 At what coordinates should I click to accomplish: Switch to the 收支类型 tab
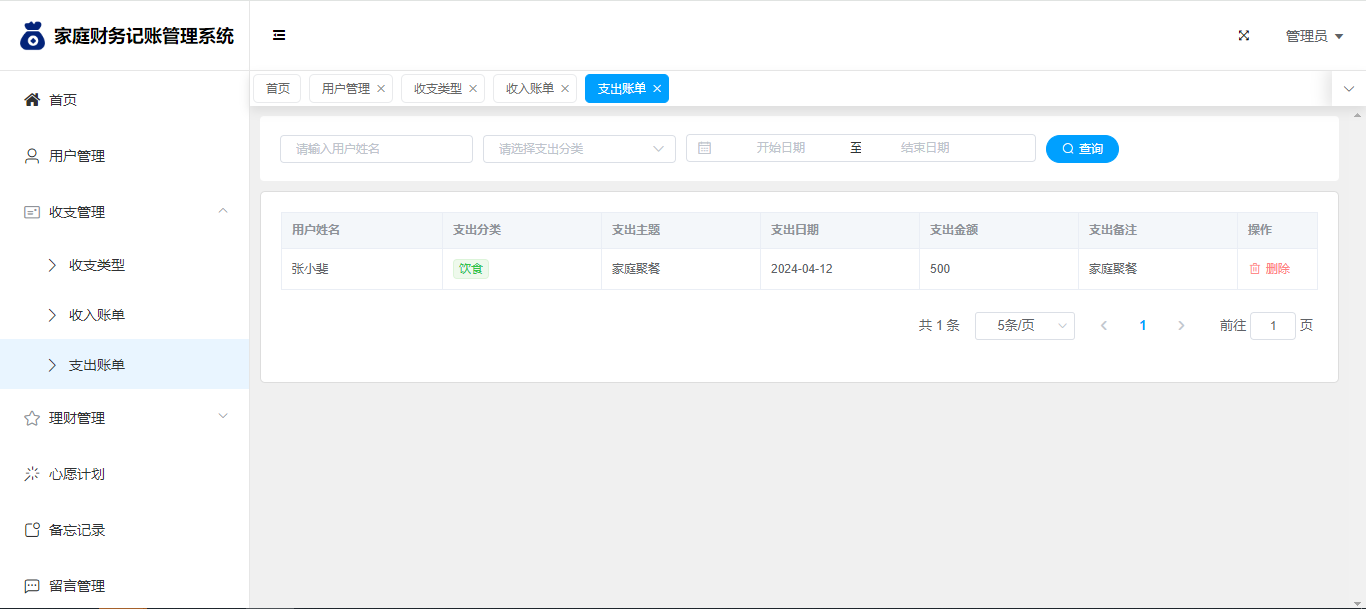(x=437, y=89)
